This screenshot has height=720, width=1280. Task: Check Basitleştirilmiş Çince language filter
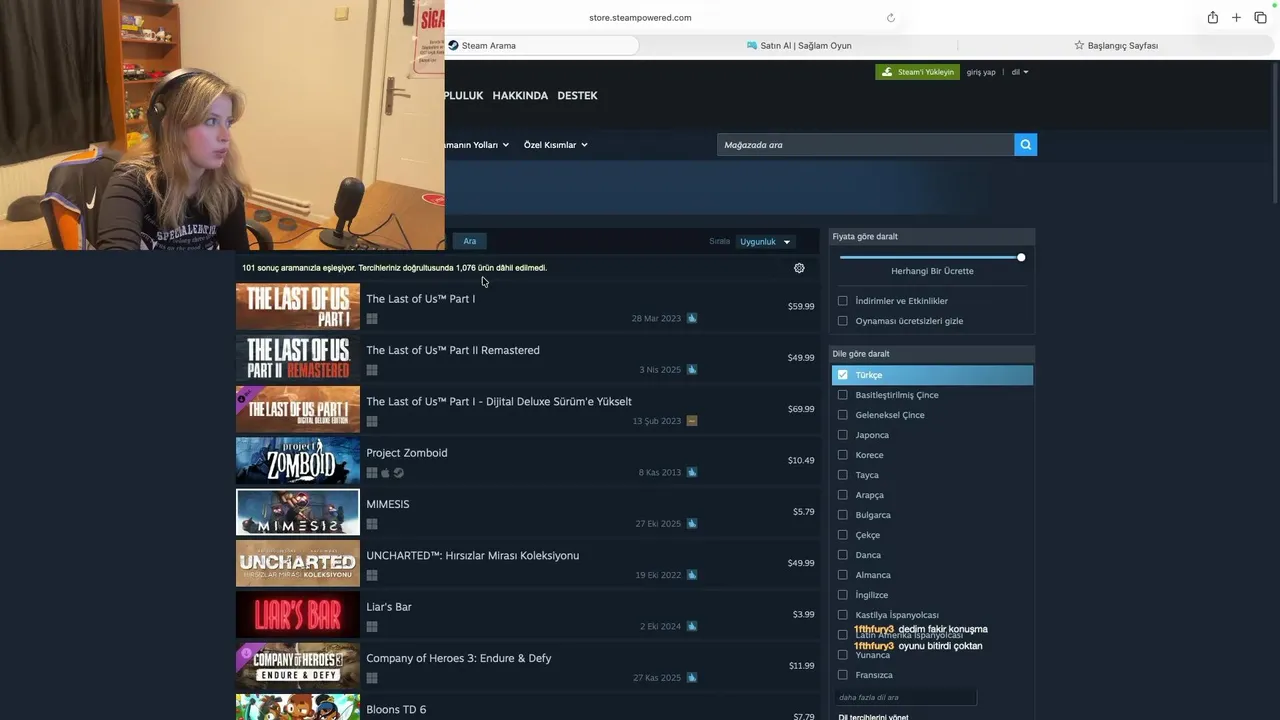point(842,395)
